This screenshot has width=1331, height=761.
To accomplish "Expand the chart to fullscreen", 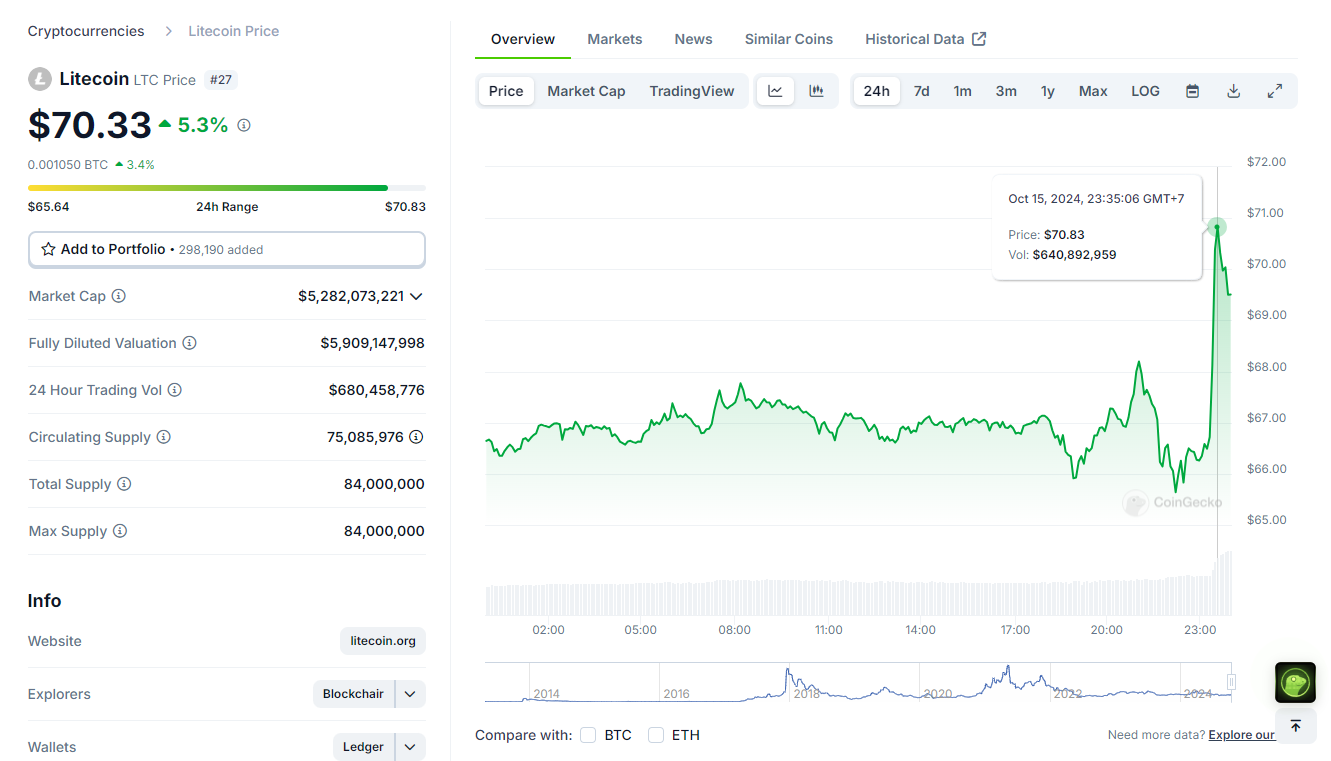I will pos(1274,91).
